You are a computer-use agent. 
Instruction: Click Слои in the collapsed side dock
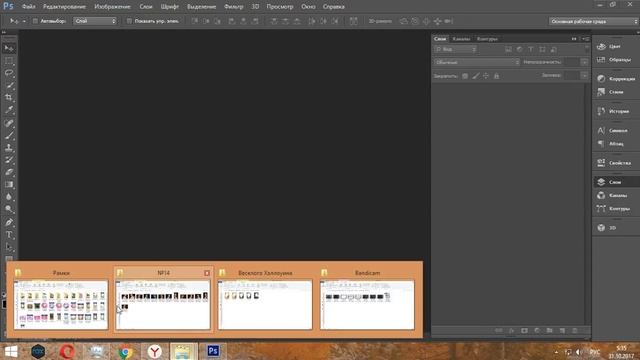pyautogui.click(x=616, y=182)
